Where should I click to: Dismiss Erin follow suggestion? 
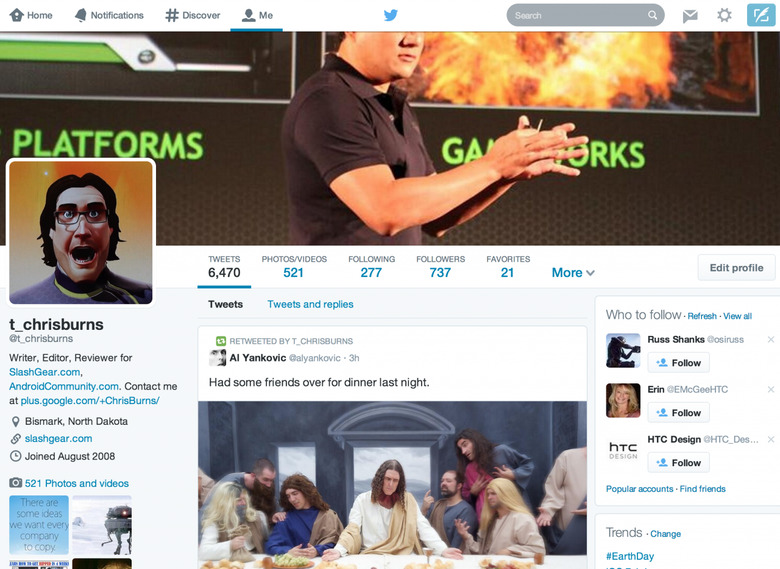tap(771, 389)
